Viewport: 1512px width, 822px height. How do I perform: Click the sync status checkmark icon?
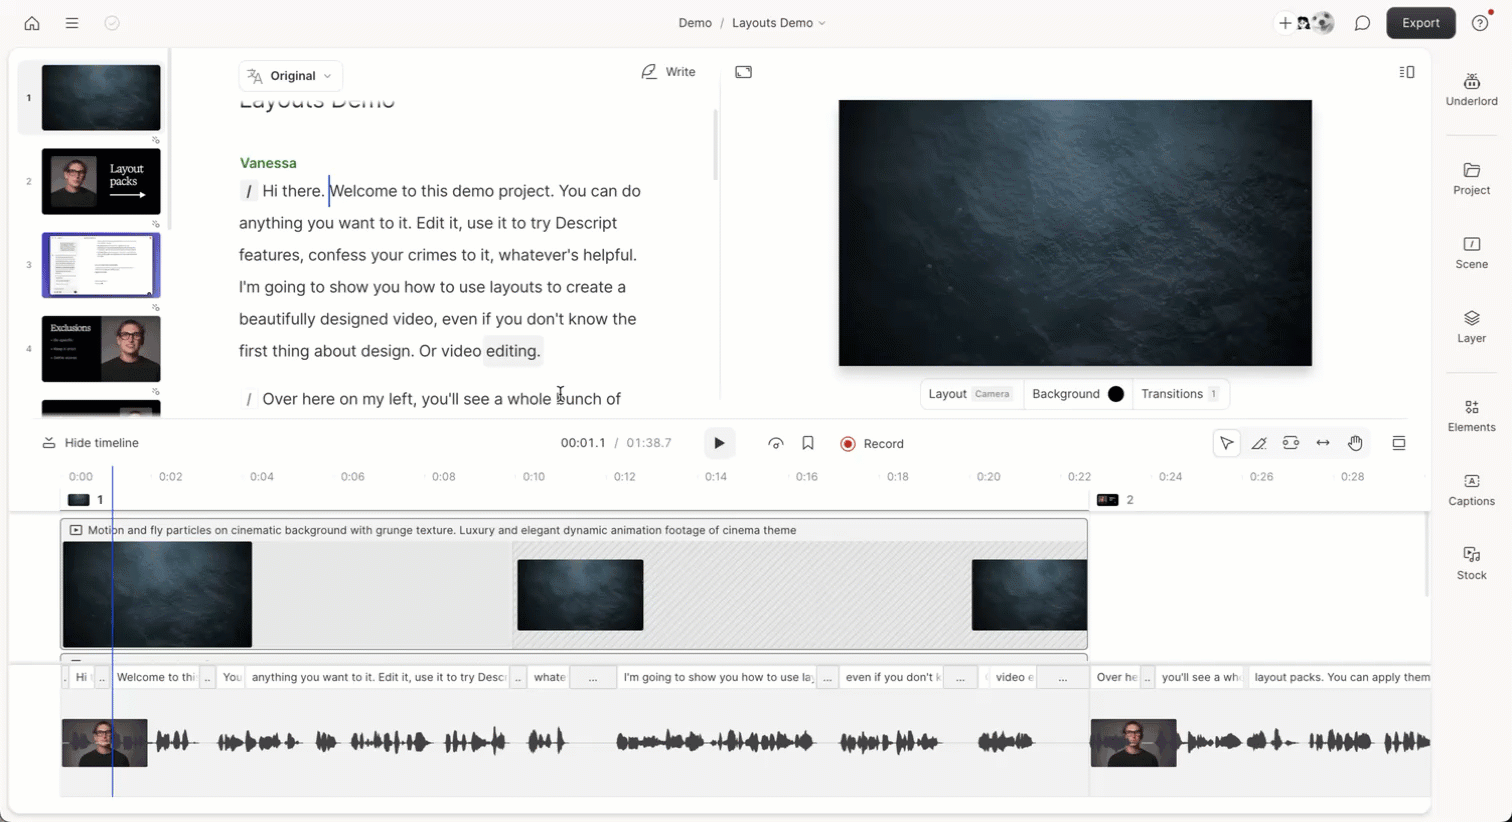click(112, 23)
